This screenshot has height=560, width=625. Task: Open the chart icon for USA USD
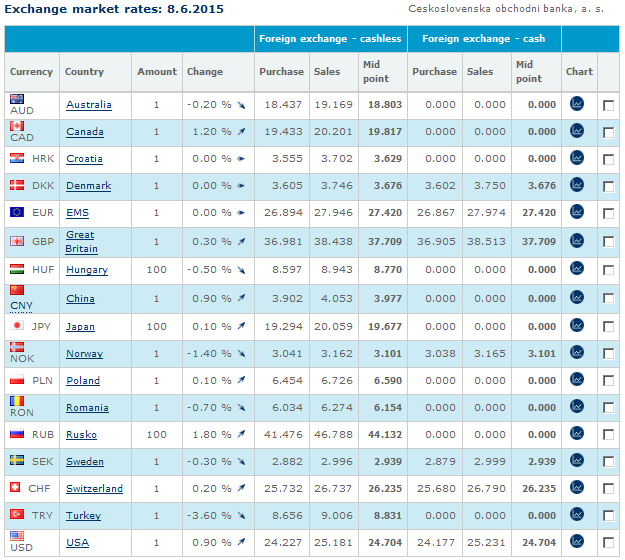click(577, 541)
